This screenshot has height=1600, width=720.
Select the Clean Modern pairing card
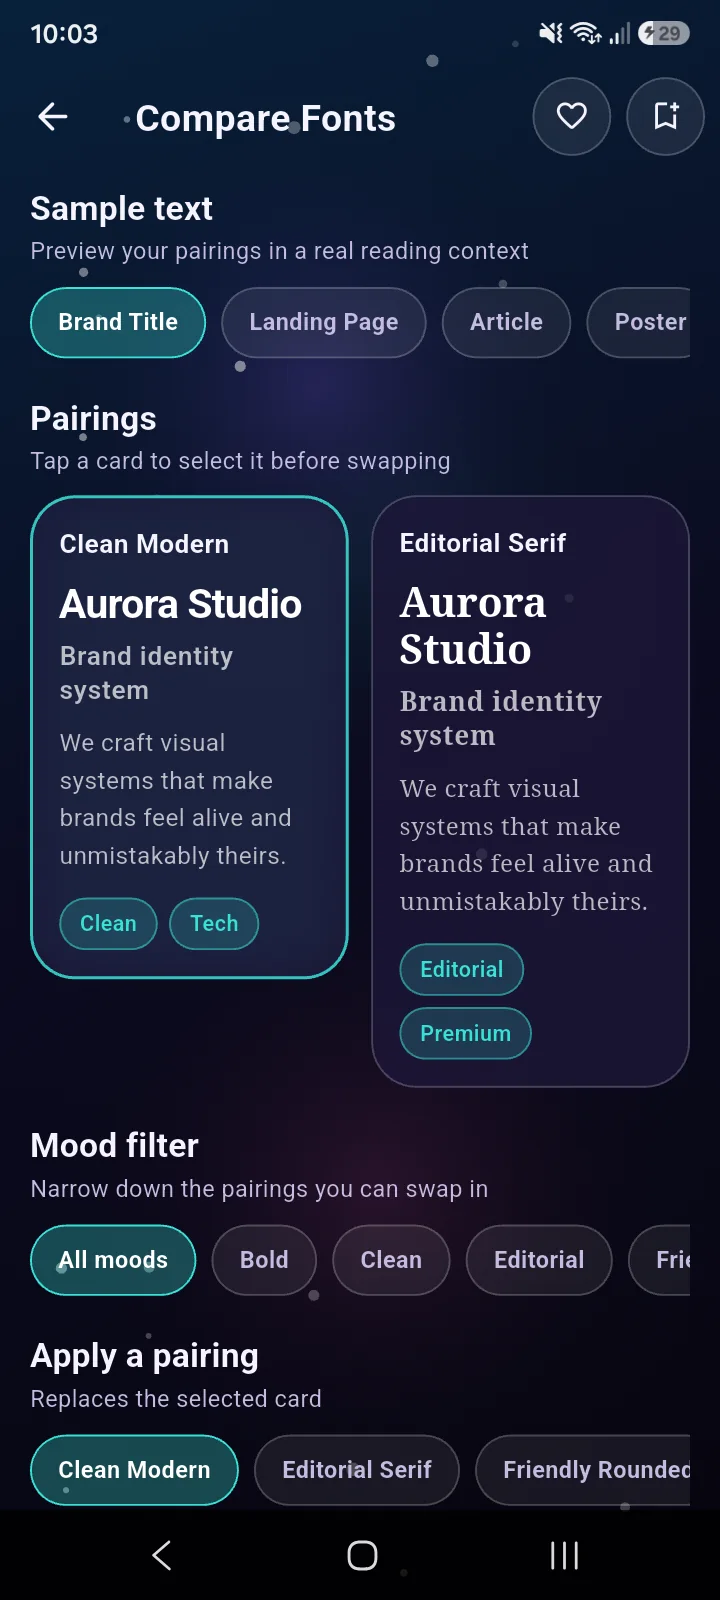pos(190,737)
